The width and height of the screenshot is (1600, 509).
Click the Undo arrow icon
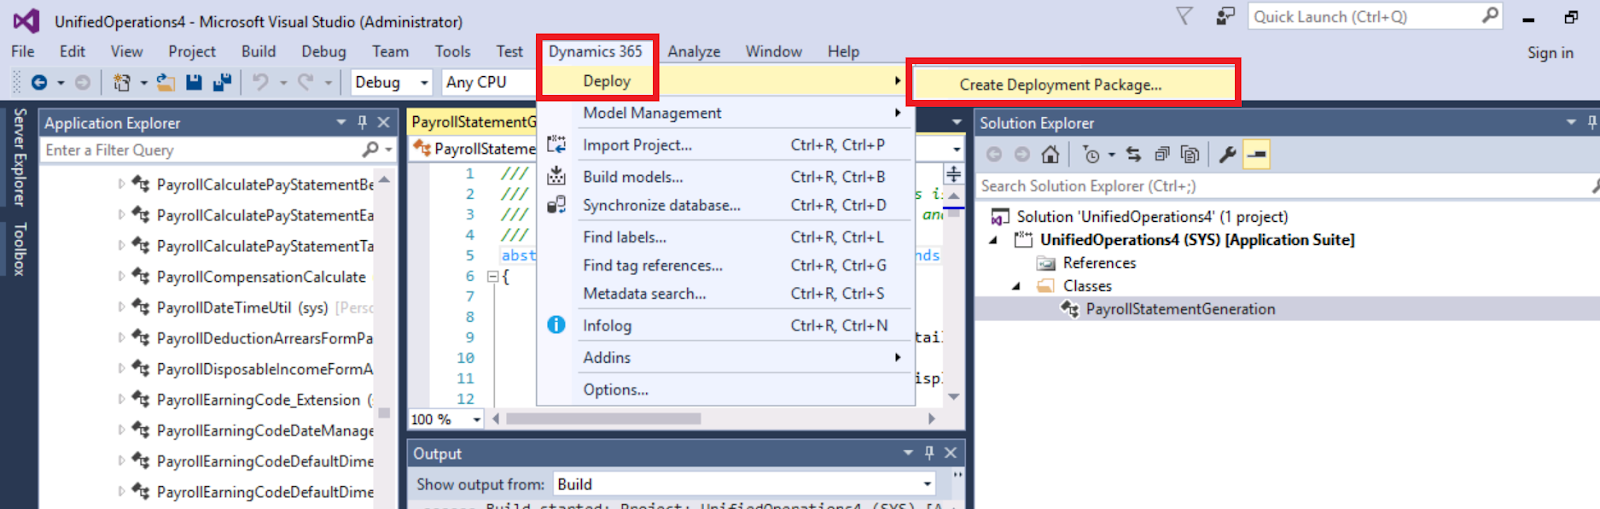(261, 82)
